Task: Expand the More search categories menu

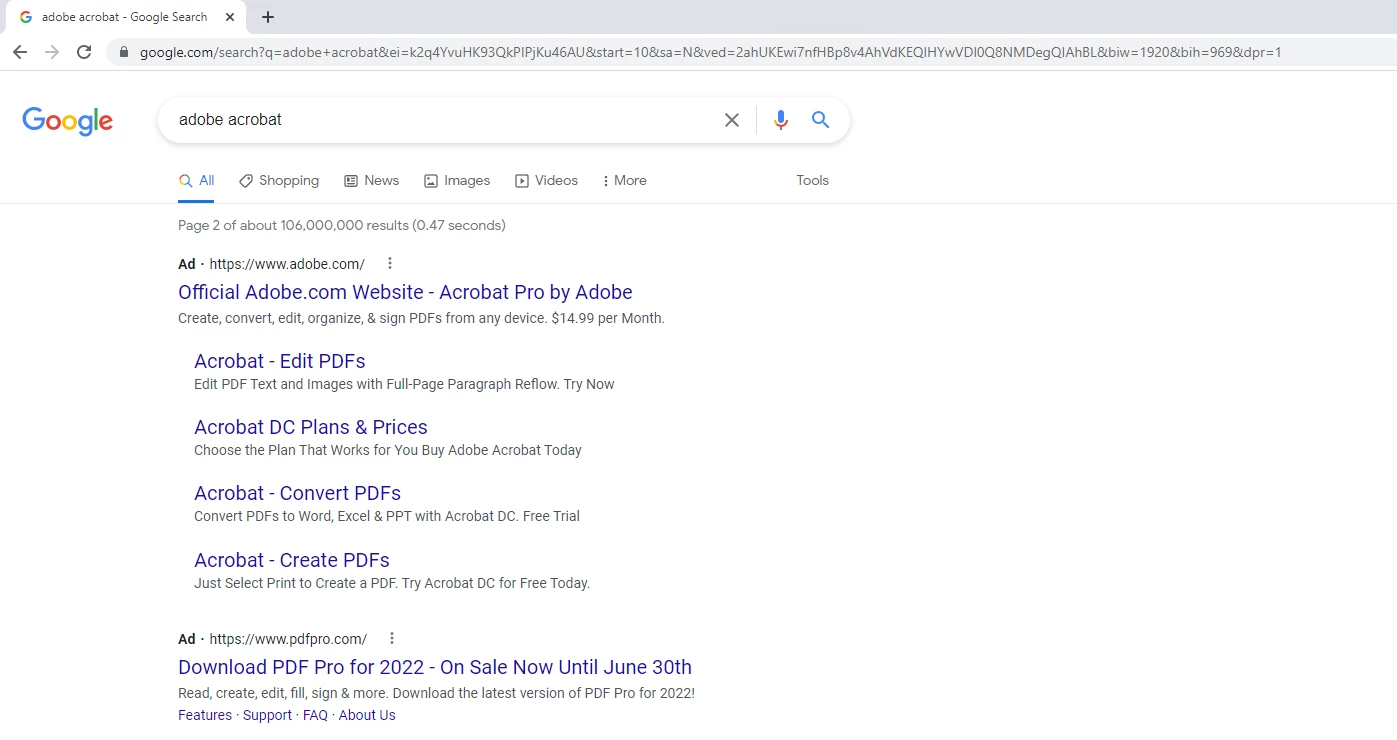Action: coord(624,181)
